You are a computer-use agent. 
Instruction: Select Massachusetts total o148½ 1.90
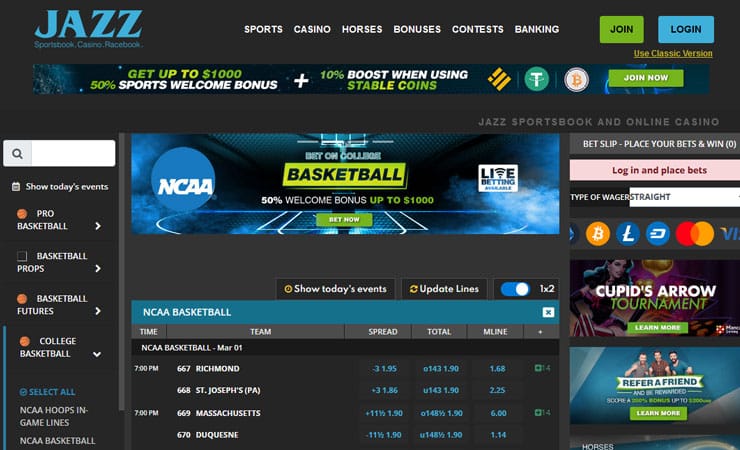[x=441, y=413]
